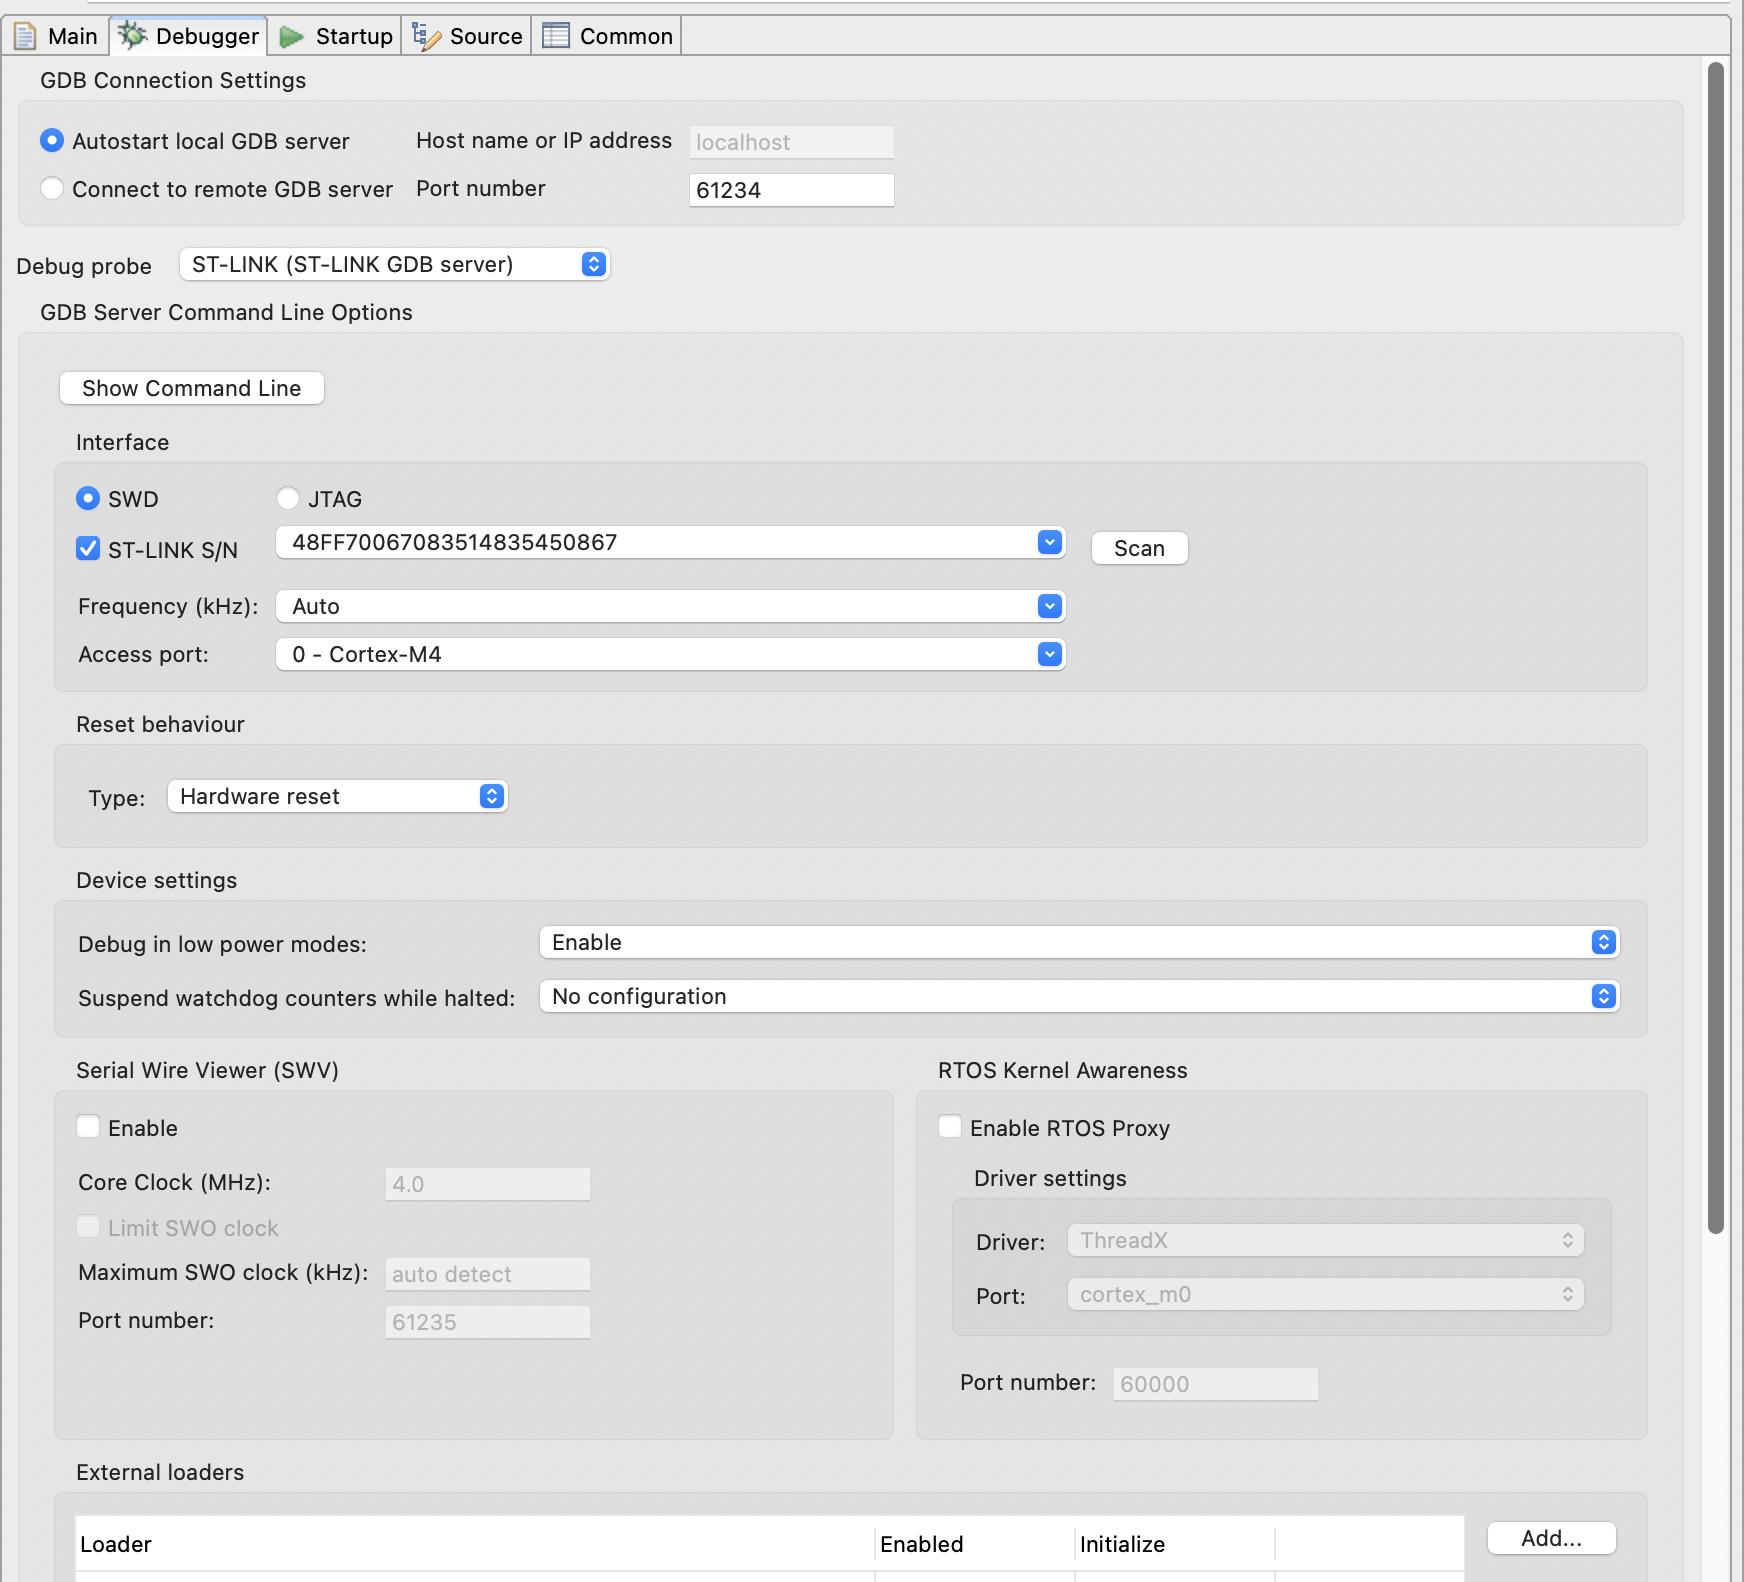The height and width of the screenshot is (1582, 1744).
Task: Click the GDB Port number input field
Action: 791,189
